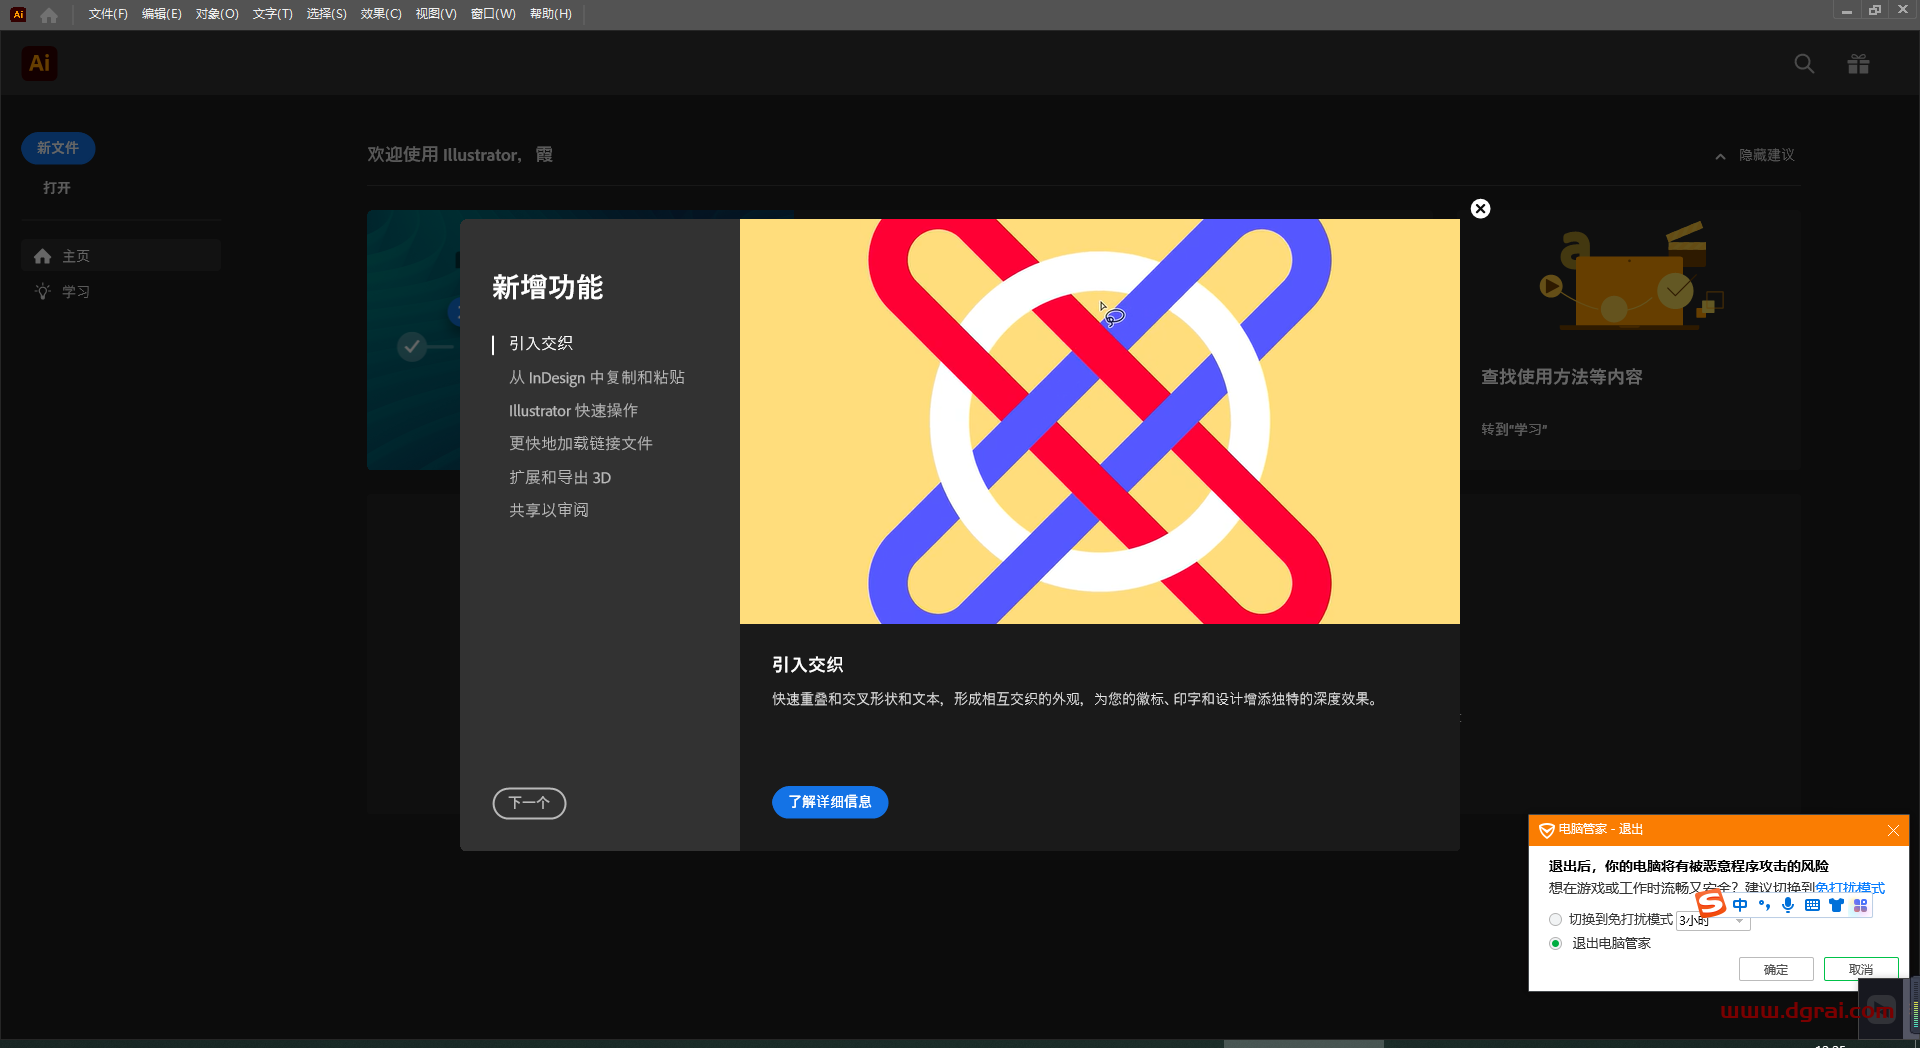Viewport: 1920px width, 1048px height.
Task: Click the 下一个 button
Action: tap(529, 803)
